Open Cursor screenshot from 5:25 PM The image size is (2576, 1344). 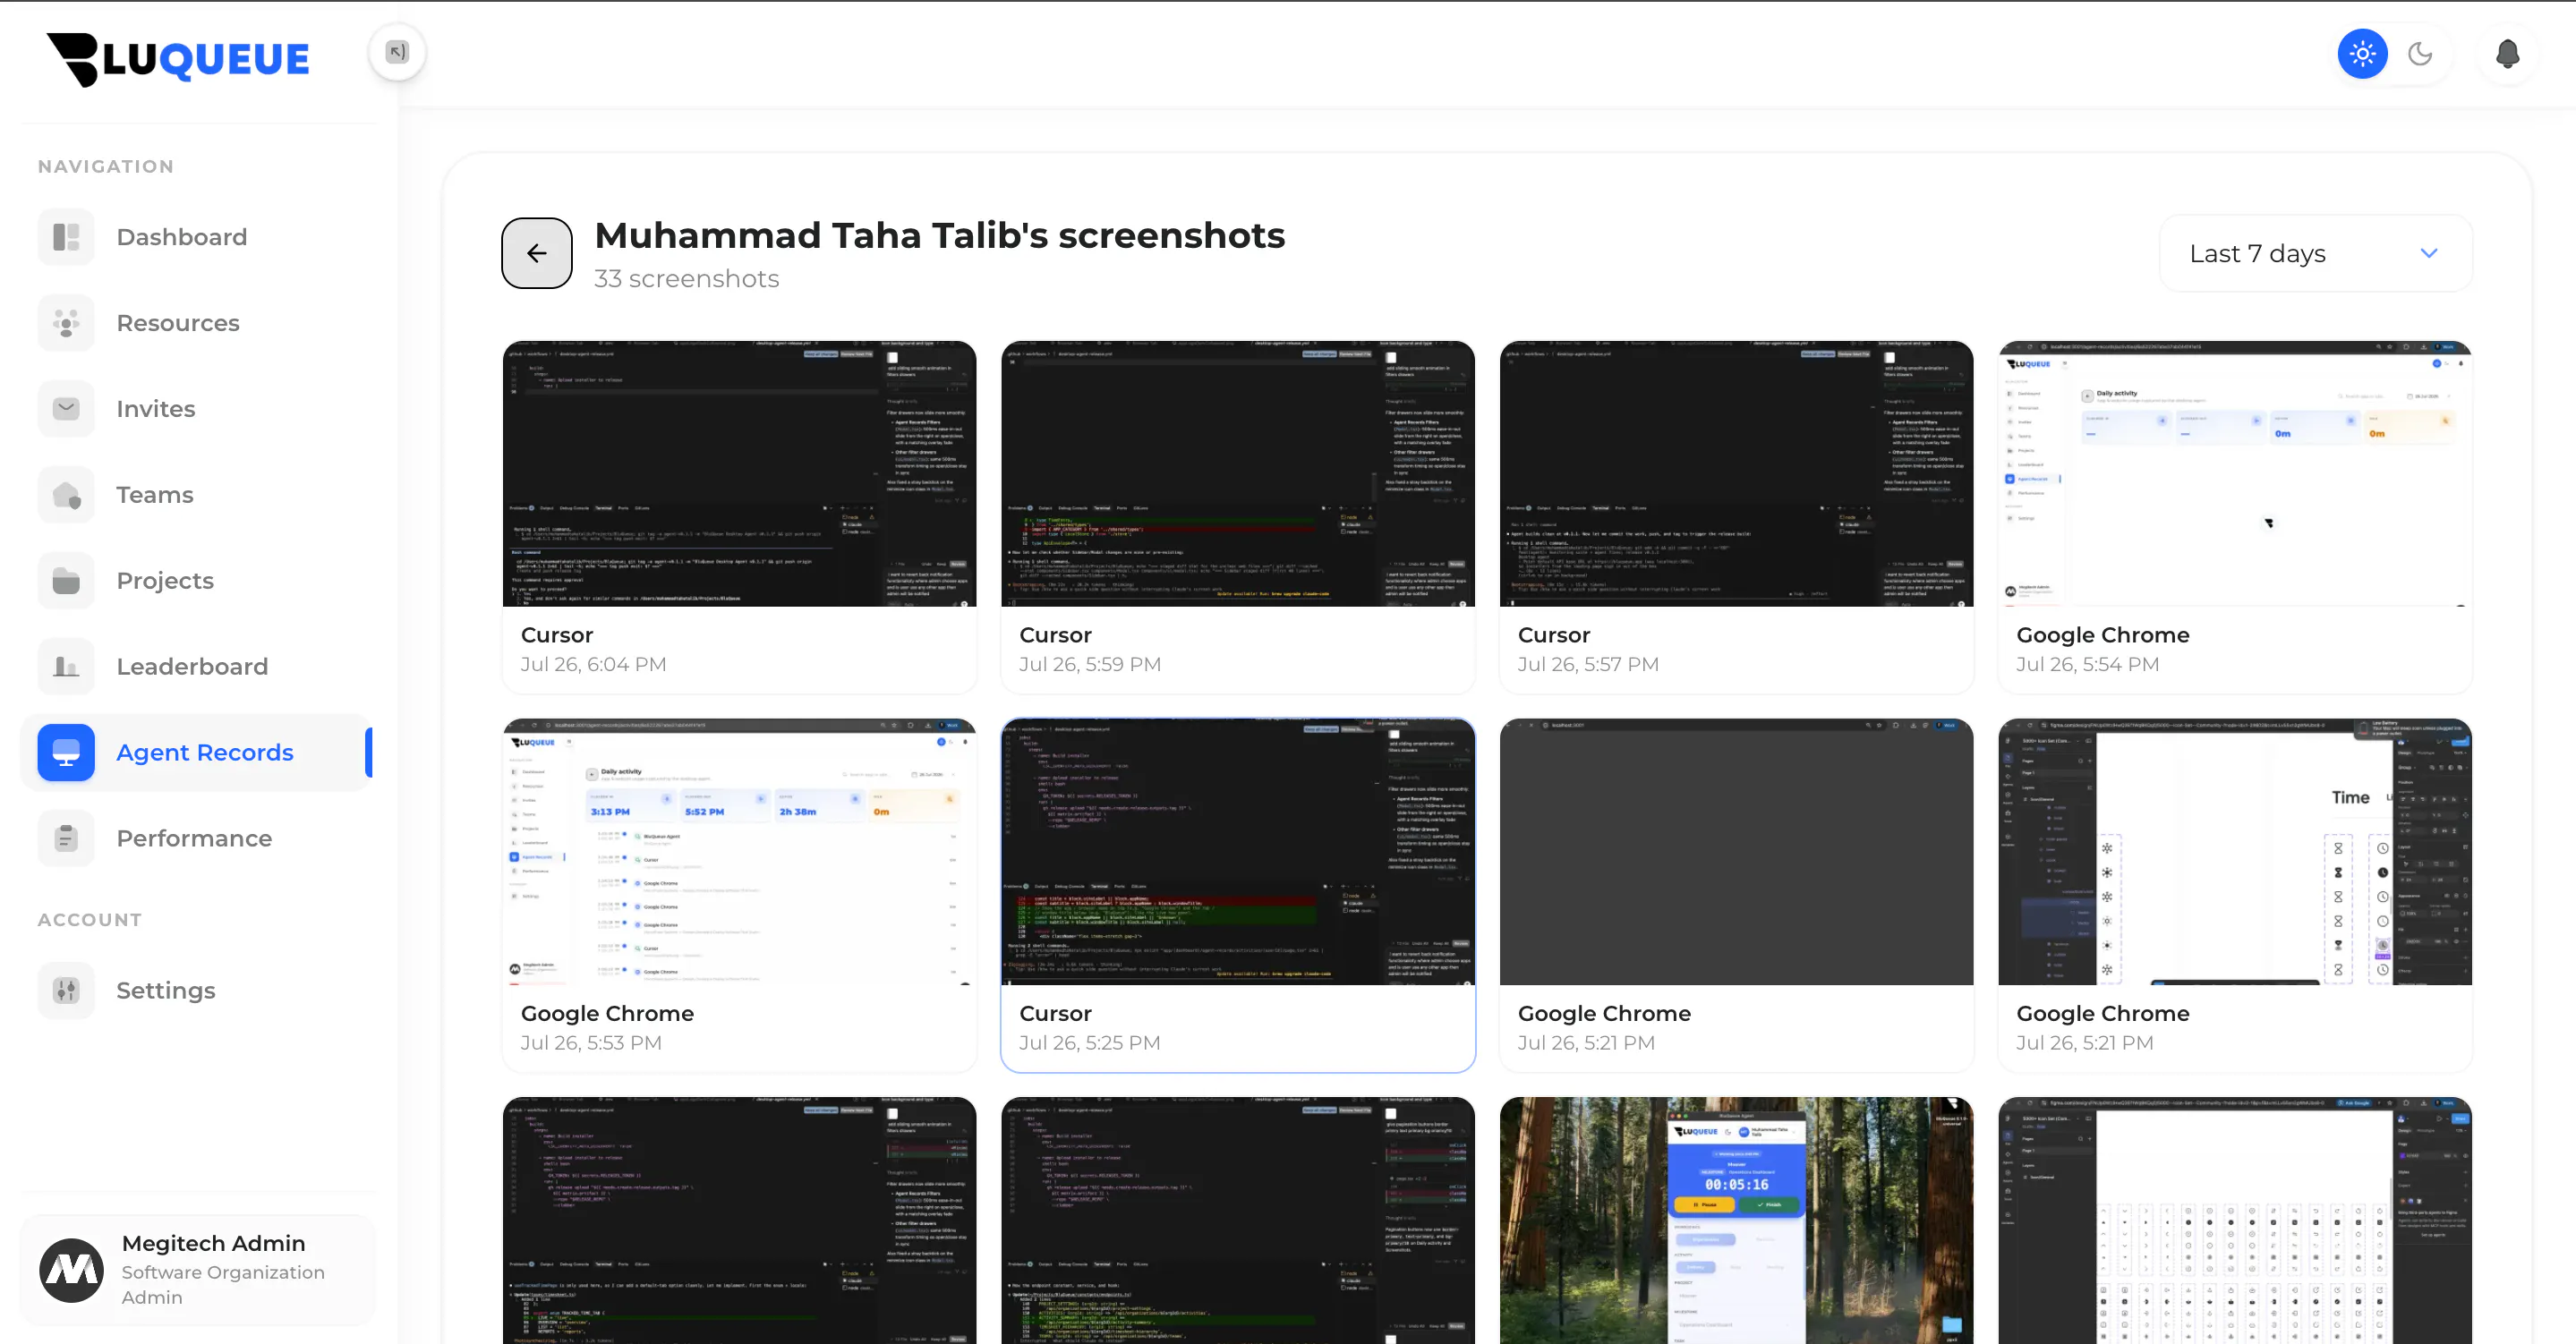click(x=1238, y=895)
